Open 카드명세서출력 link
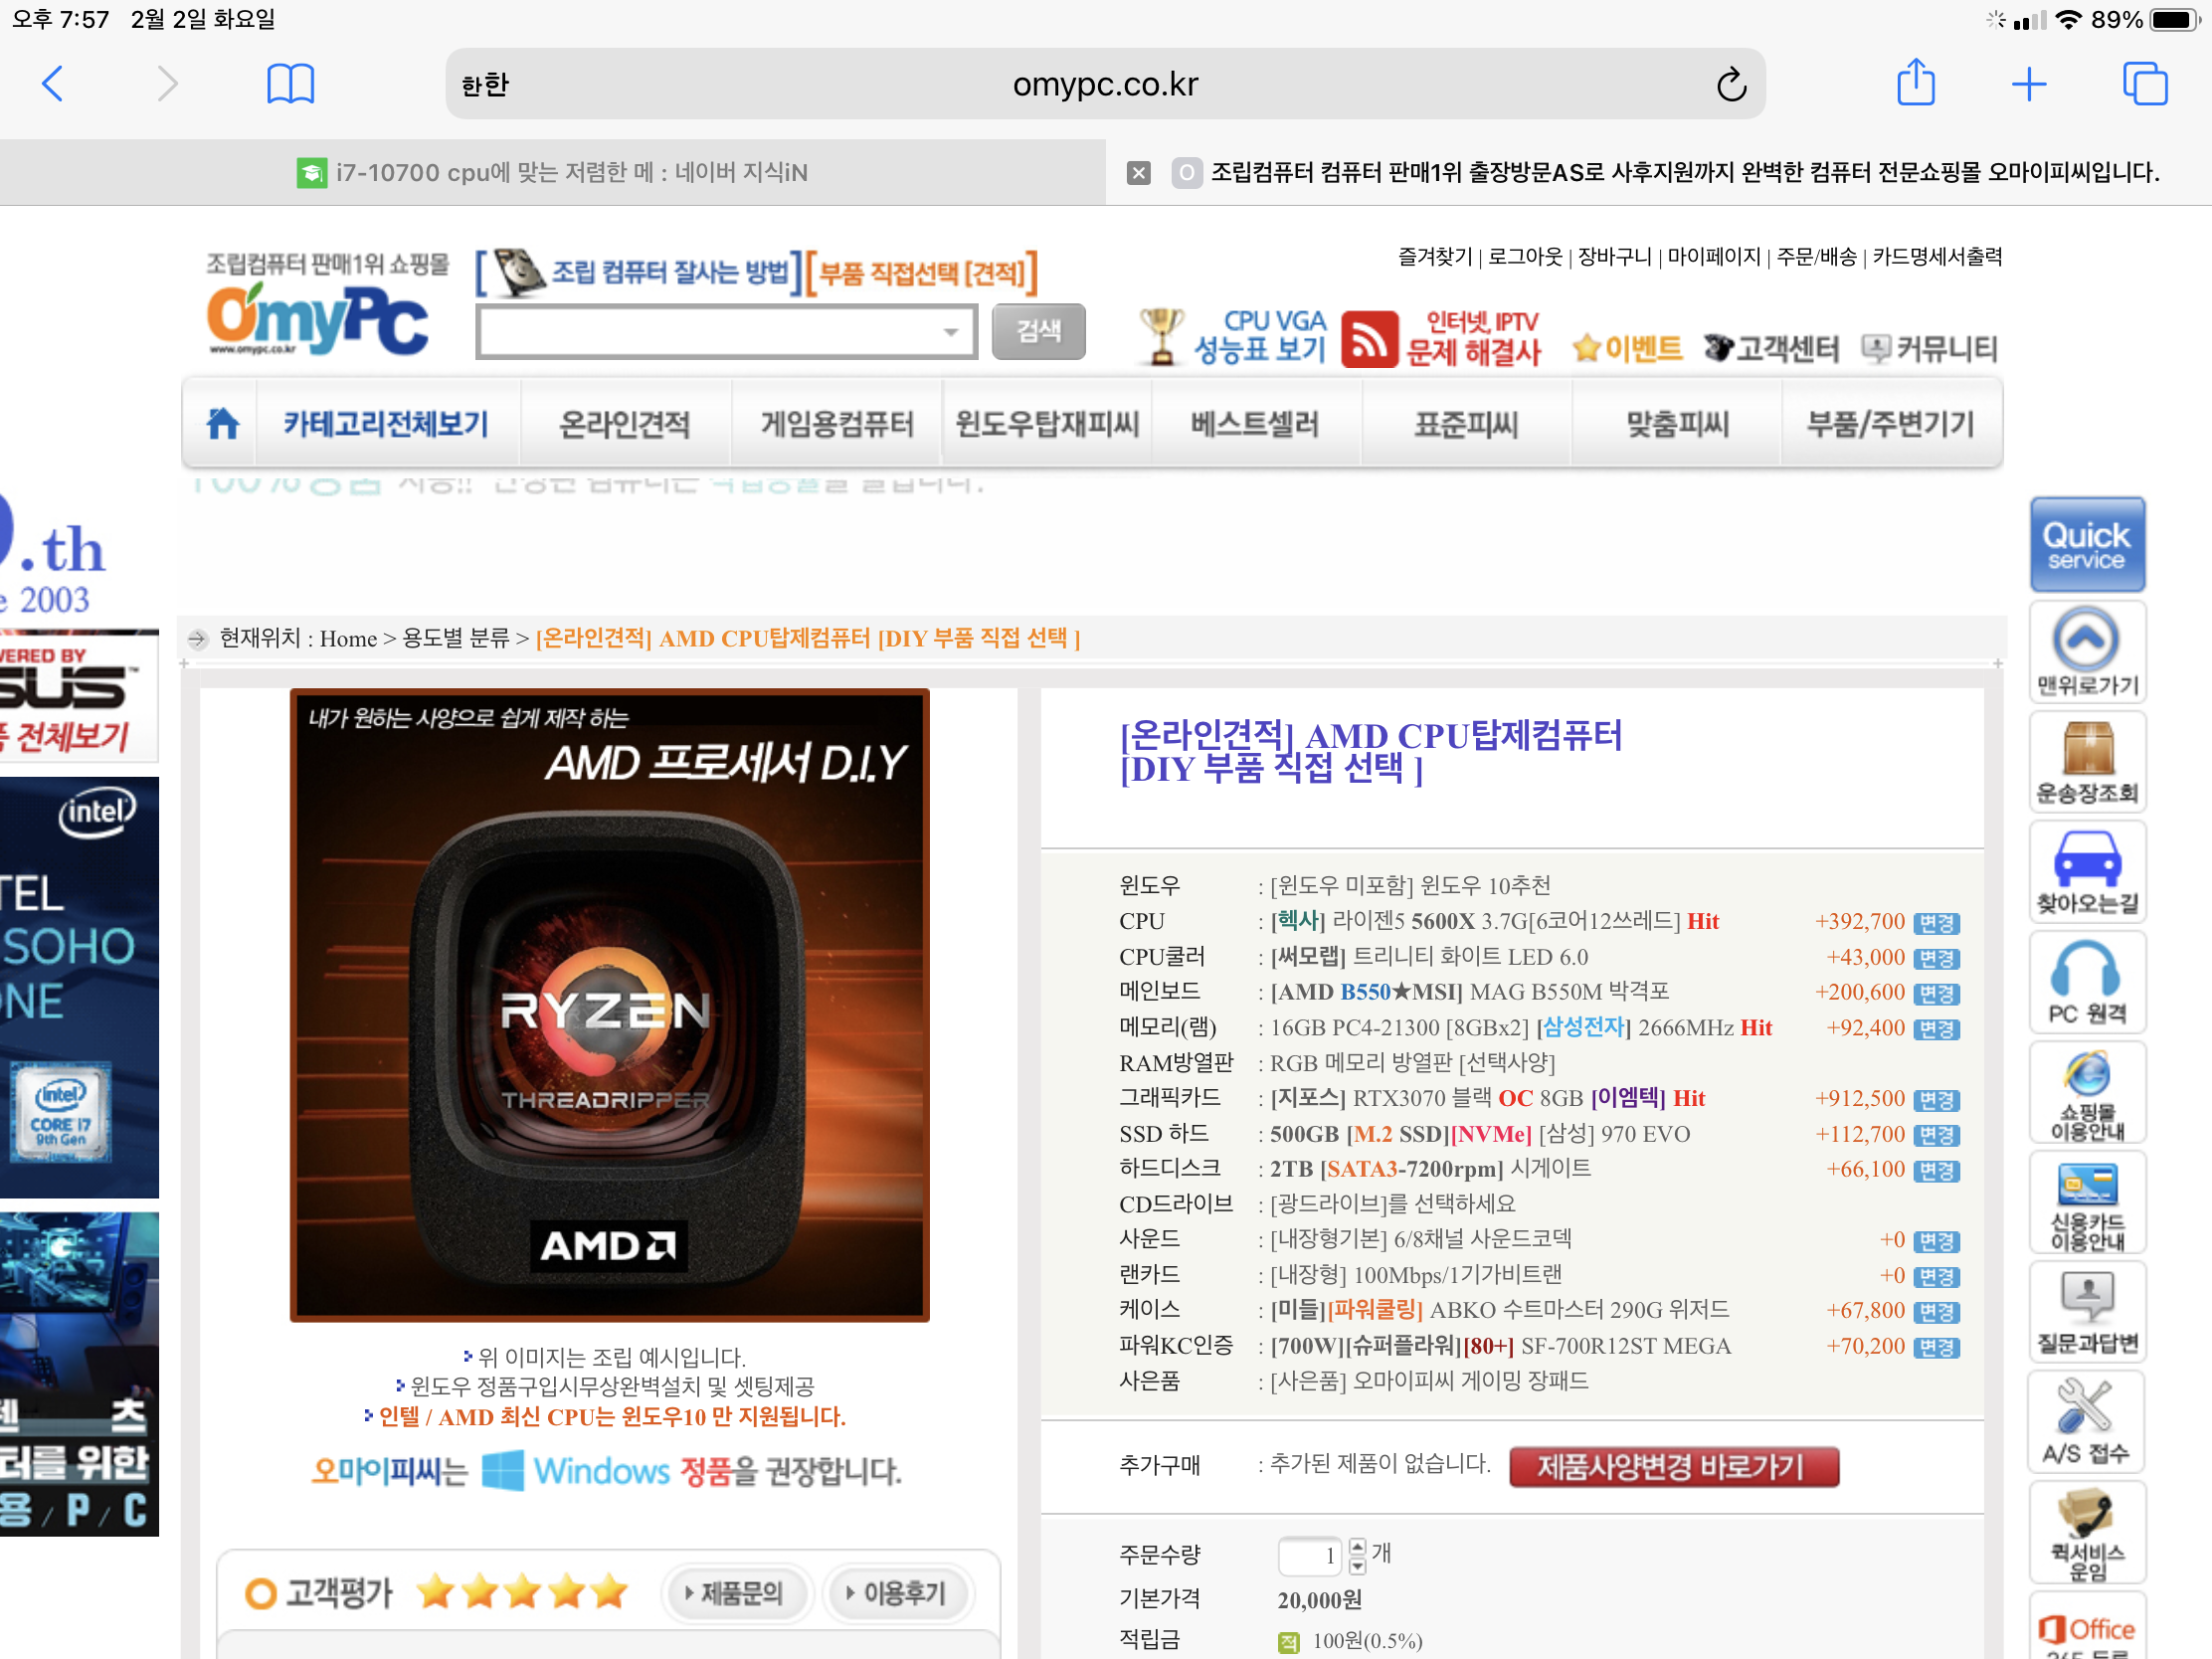 tap(1937, 257)
